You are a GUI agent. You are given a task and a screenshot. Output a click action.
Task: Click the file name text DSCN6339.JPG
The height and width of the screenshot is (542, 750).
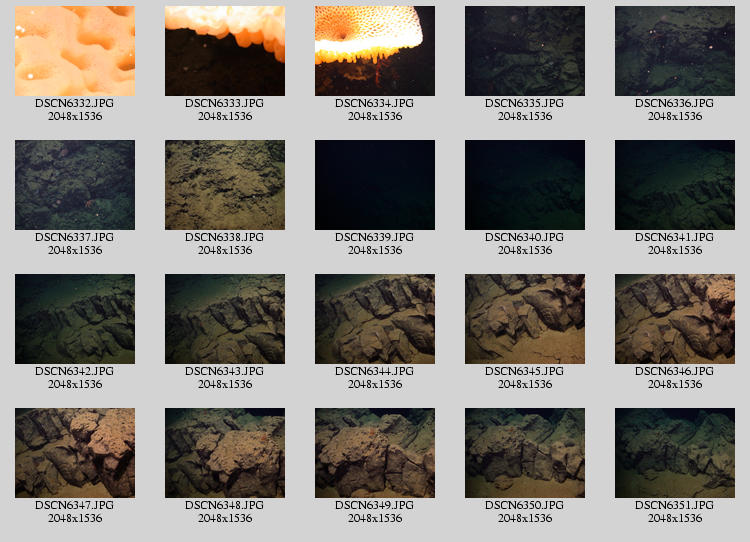click(375, 237)
